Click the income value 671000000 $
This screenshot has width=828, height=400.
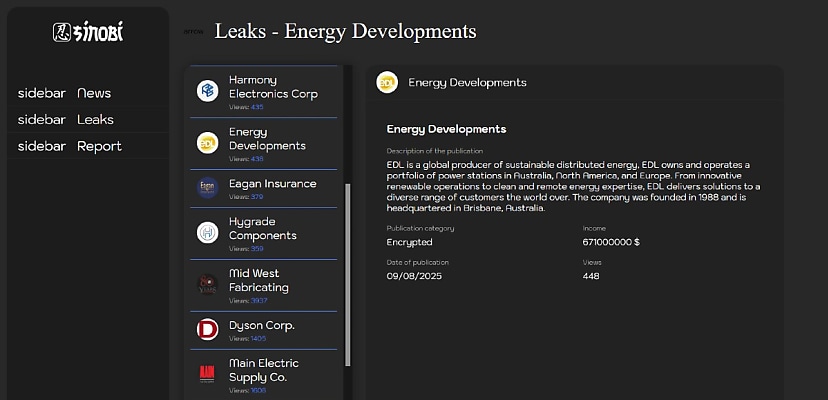coord(611,242)
